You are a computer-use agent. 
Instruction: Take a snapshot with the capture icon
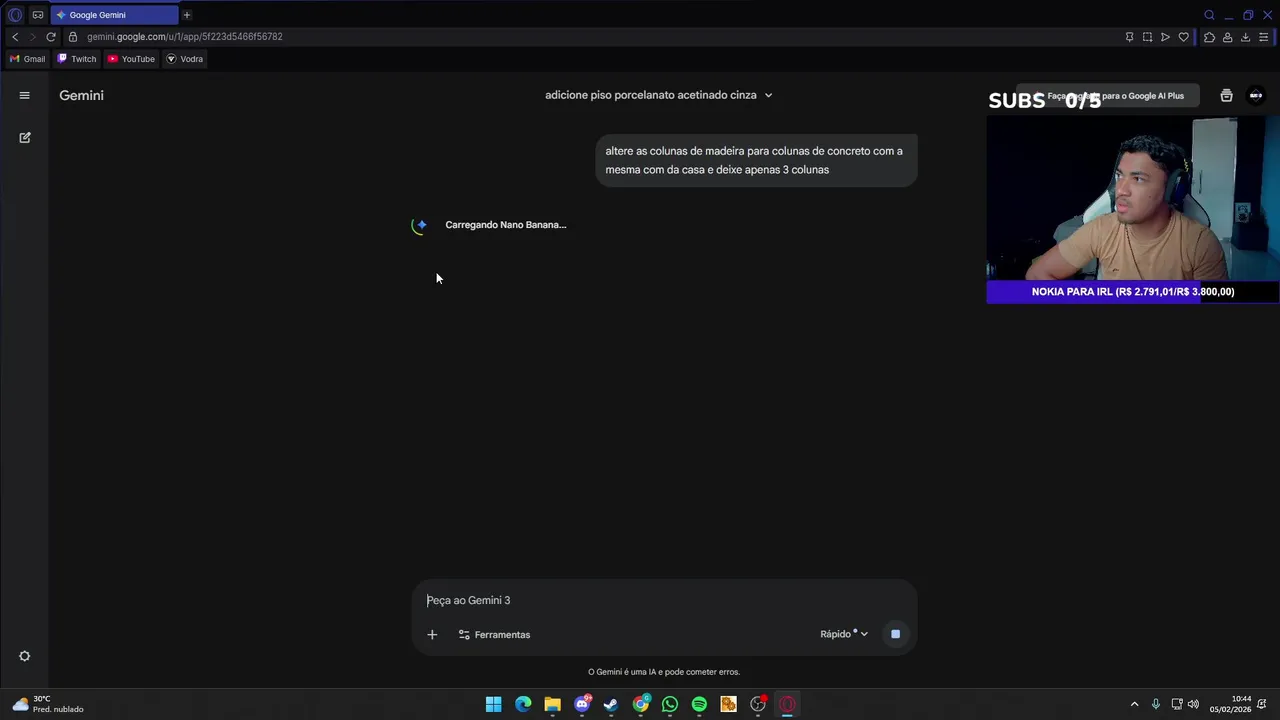point(1147,37)
